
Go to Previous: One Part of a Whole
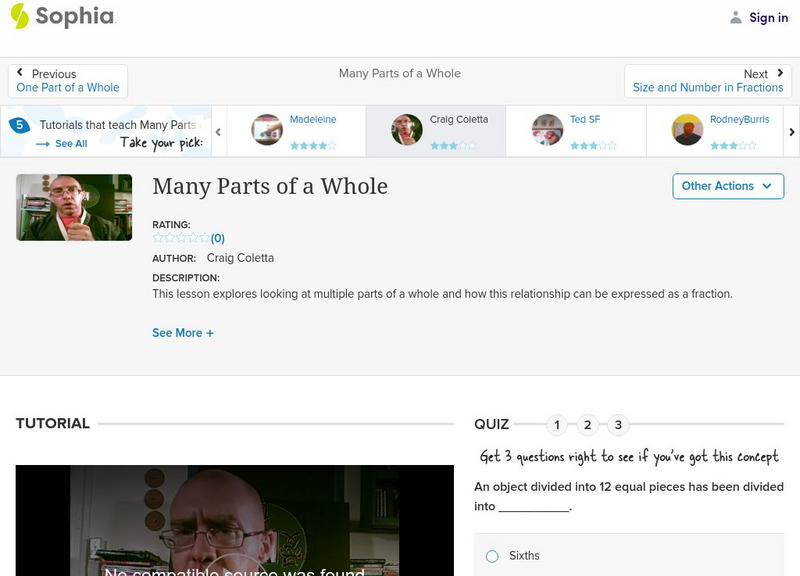(x=68, y=81)
